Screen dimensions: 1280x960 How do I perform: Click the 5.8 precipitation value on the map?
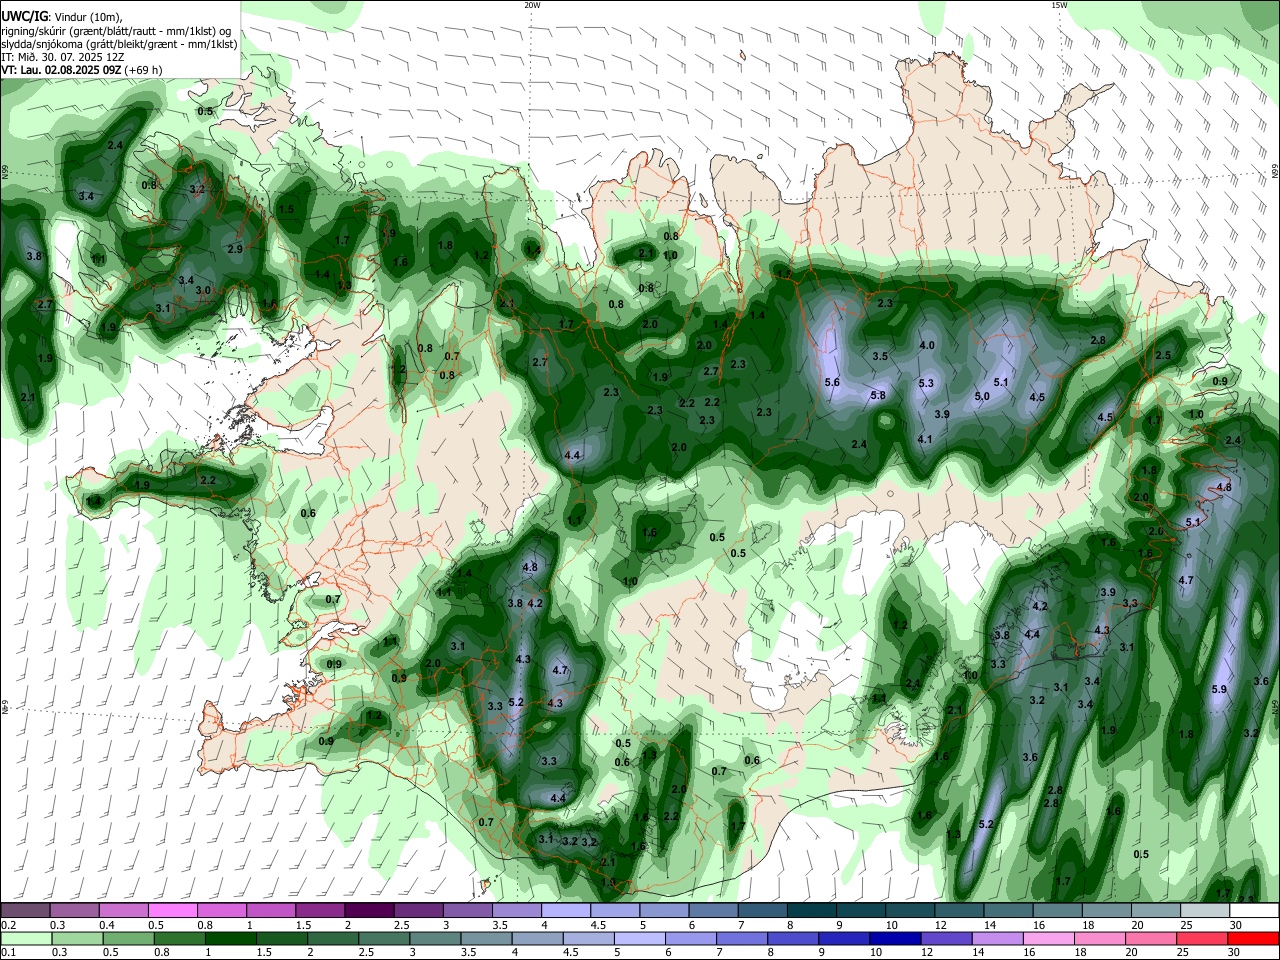878,395
